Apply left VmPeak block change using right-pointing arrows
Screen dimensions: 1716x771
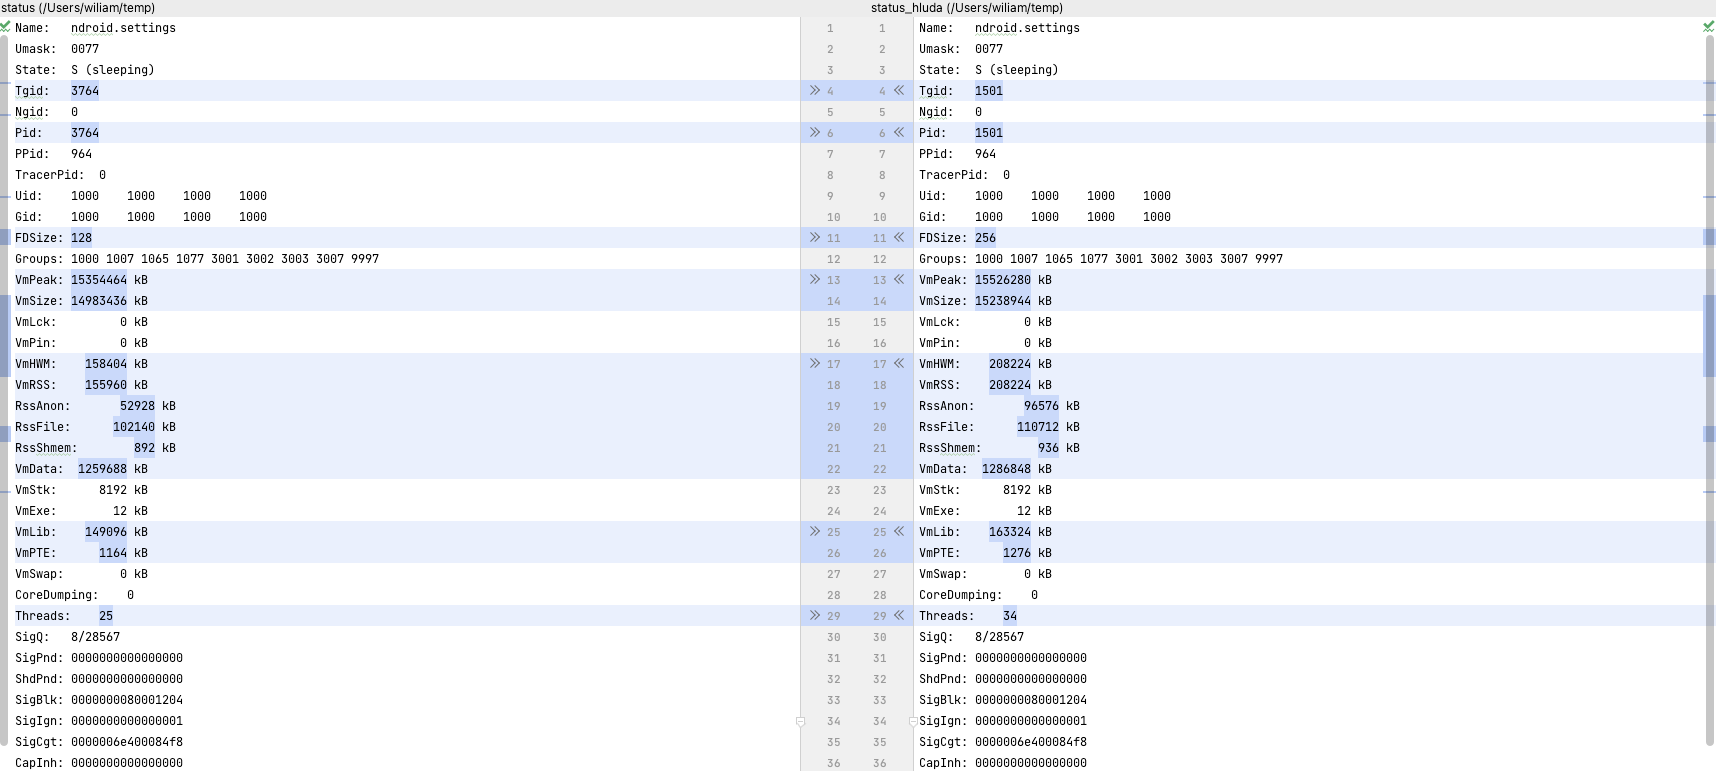click(815, 279)
